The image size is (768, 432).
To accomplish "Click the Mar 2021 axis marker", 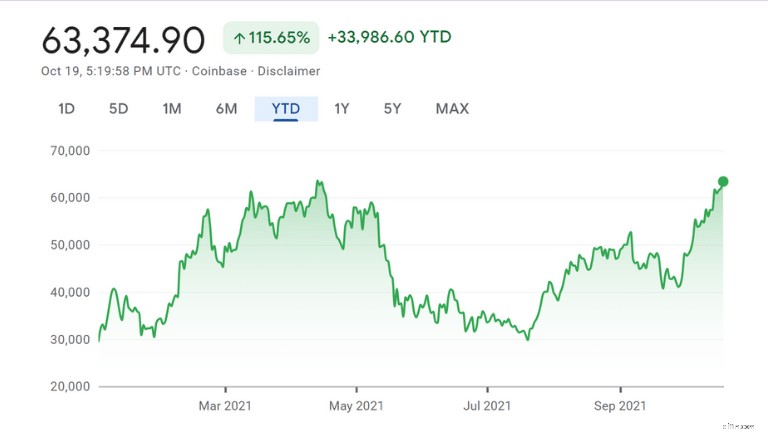I will point(225,406).
